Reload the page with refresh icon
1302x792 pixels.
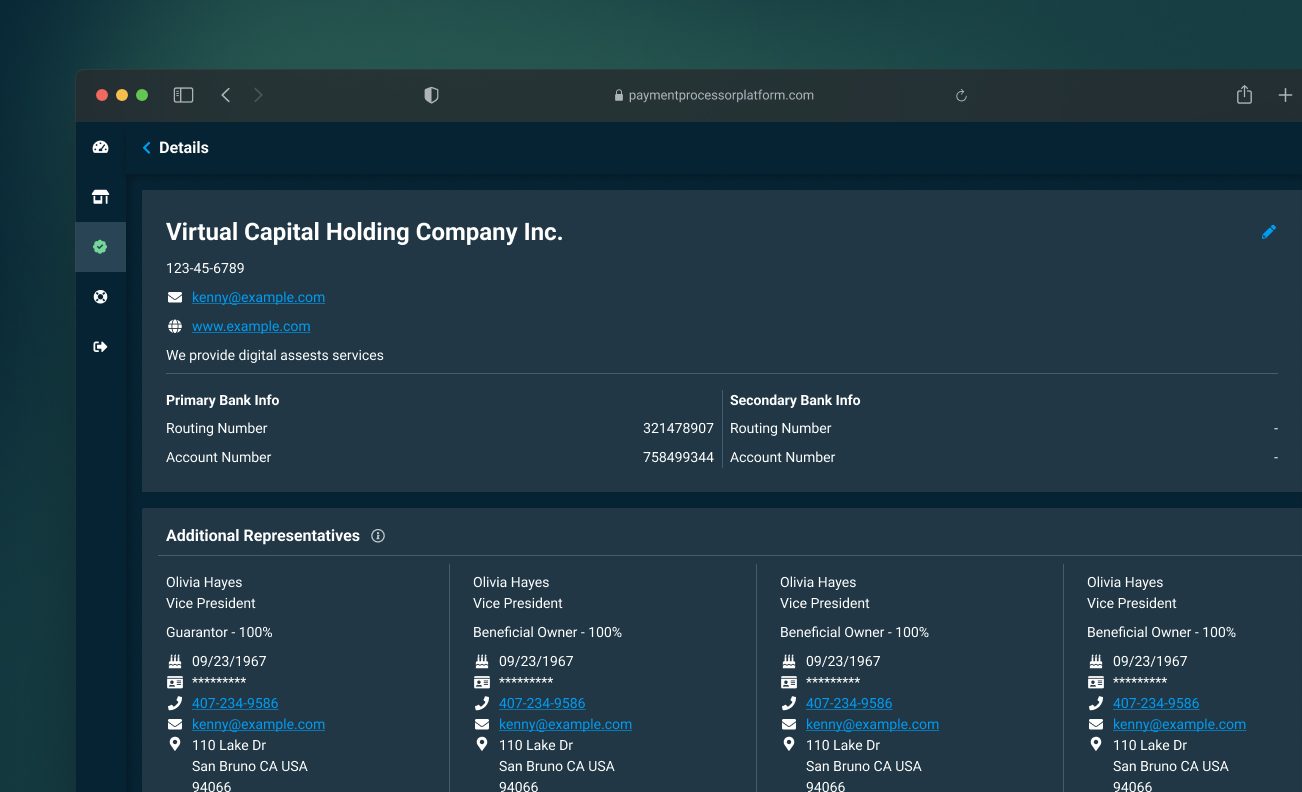[961, 96]
